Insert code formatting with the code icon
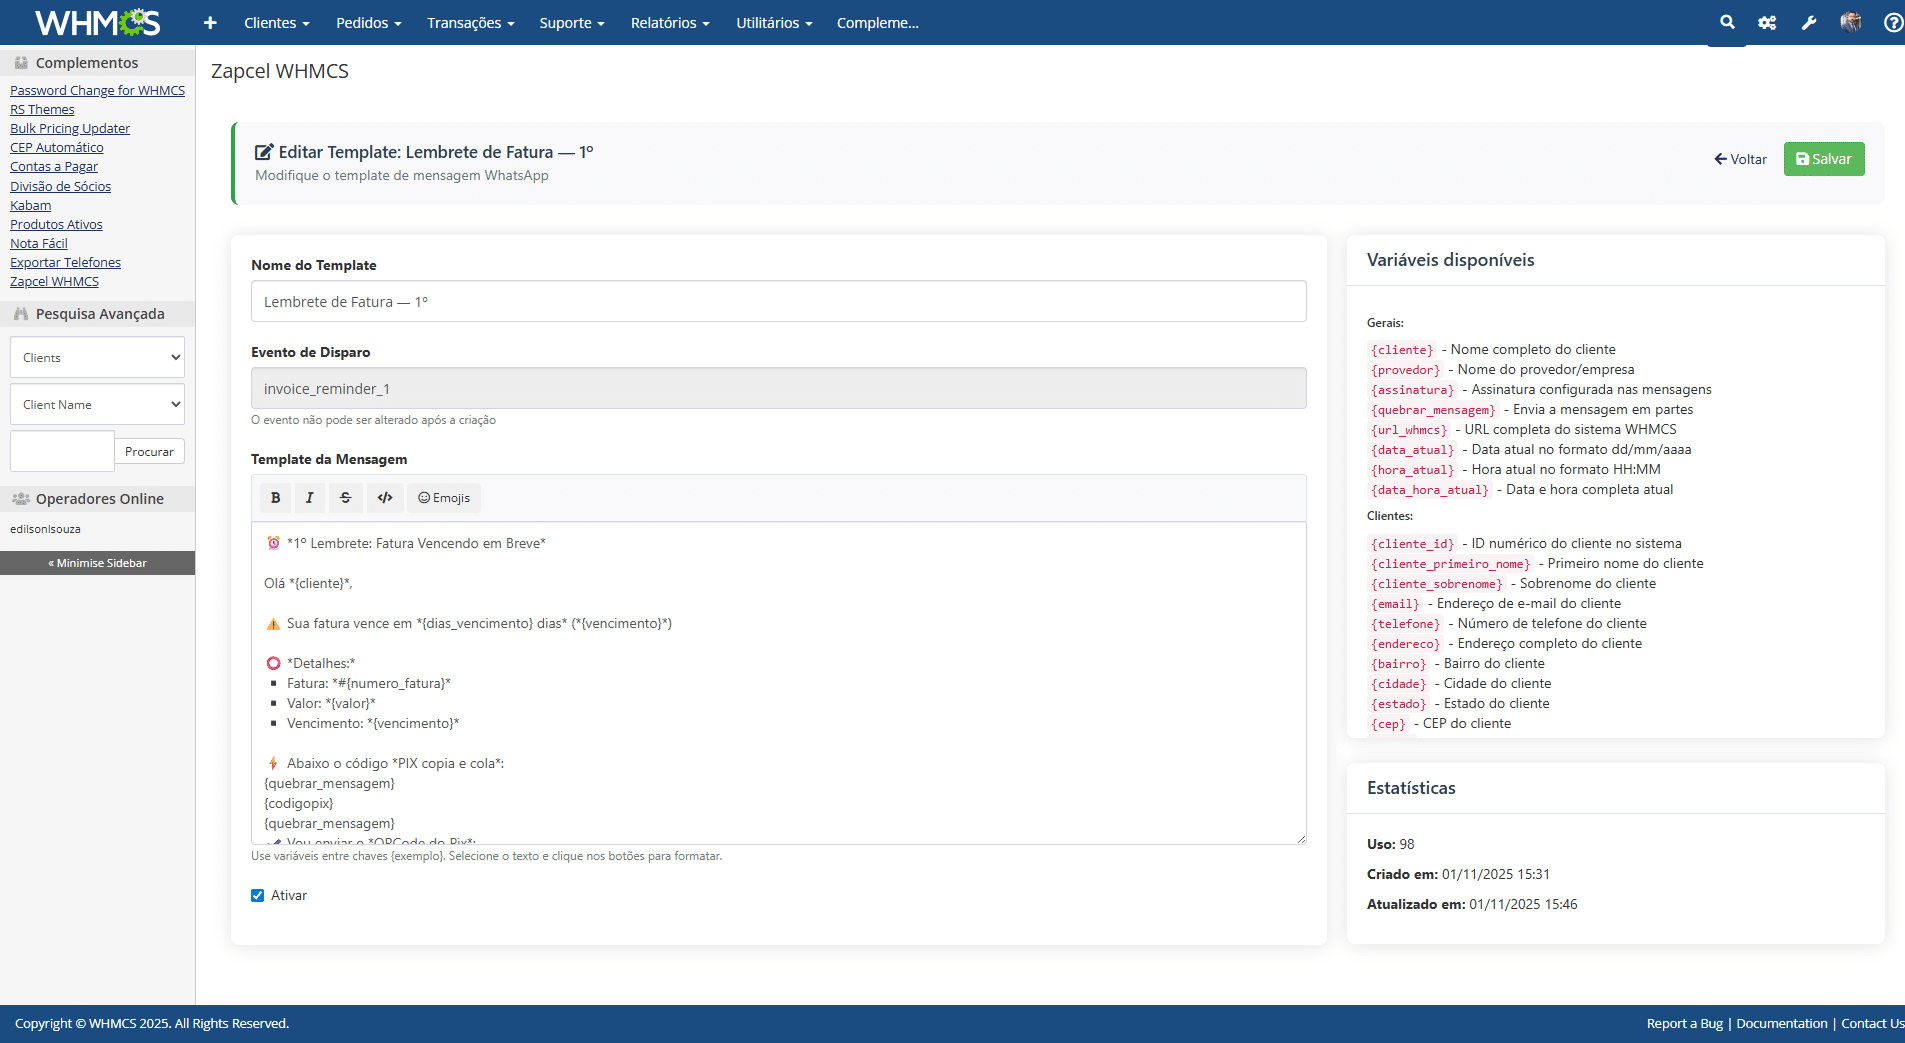The image size is (1905, 1043). point(385,498)
